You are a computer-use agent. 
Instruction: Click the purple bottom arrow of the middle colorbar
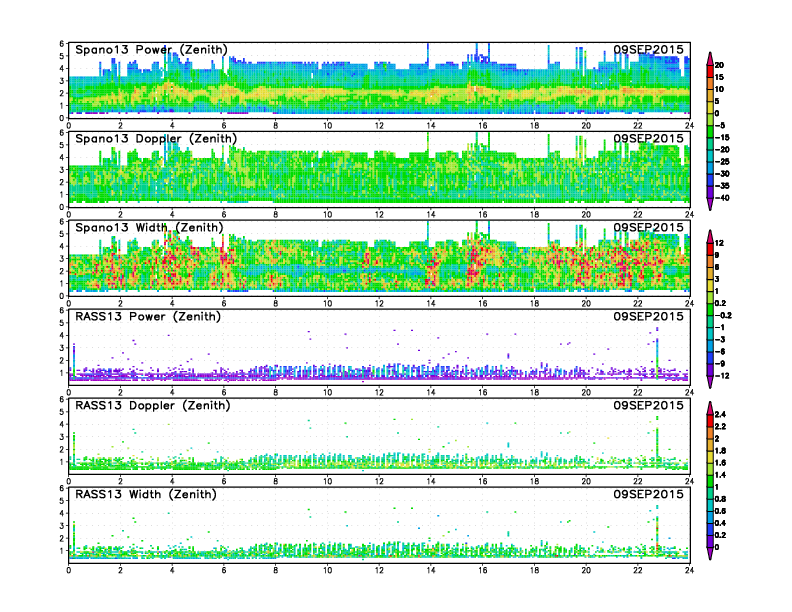point(710,382)
